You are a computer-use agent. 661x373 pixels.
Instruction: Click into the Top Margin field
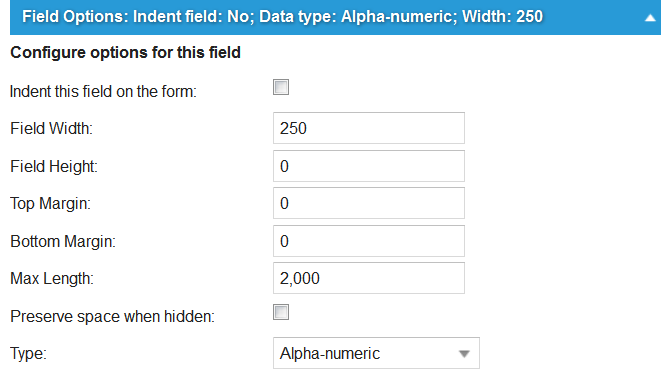tap(369, 203)
